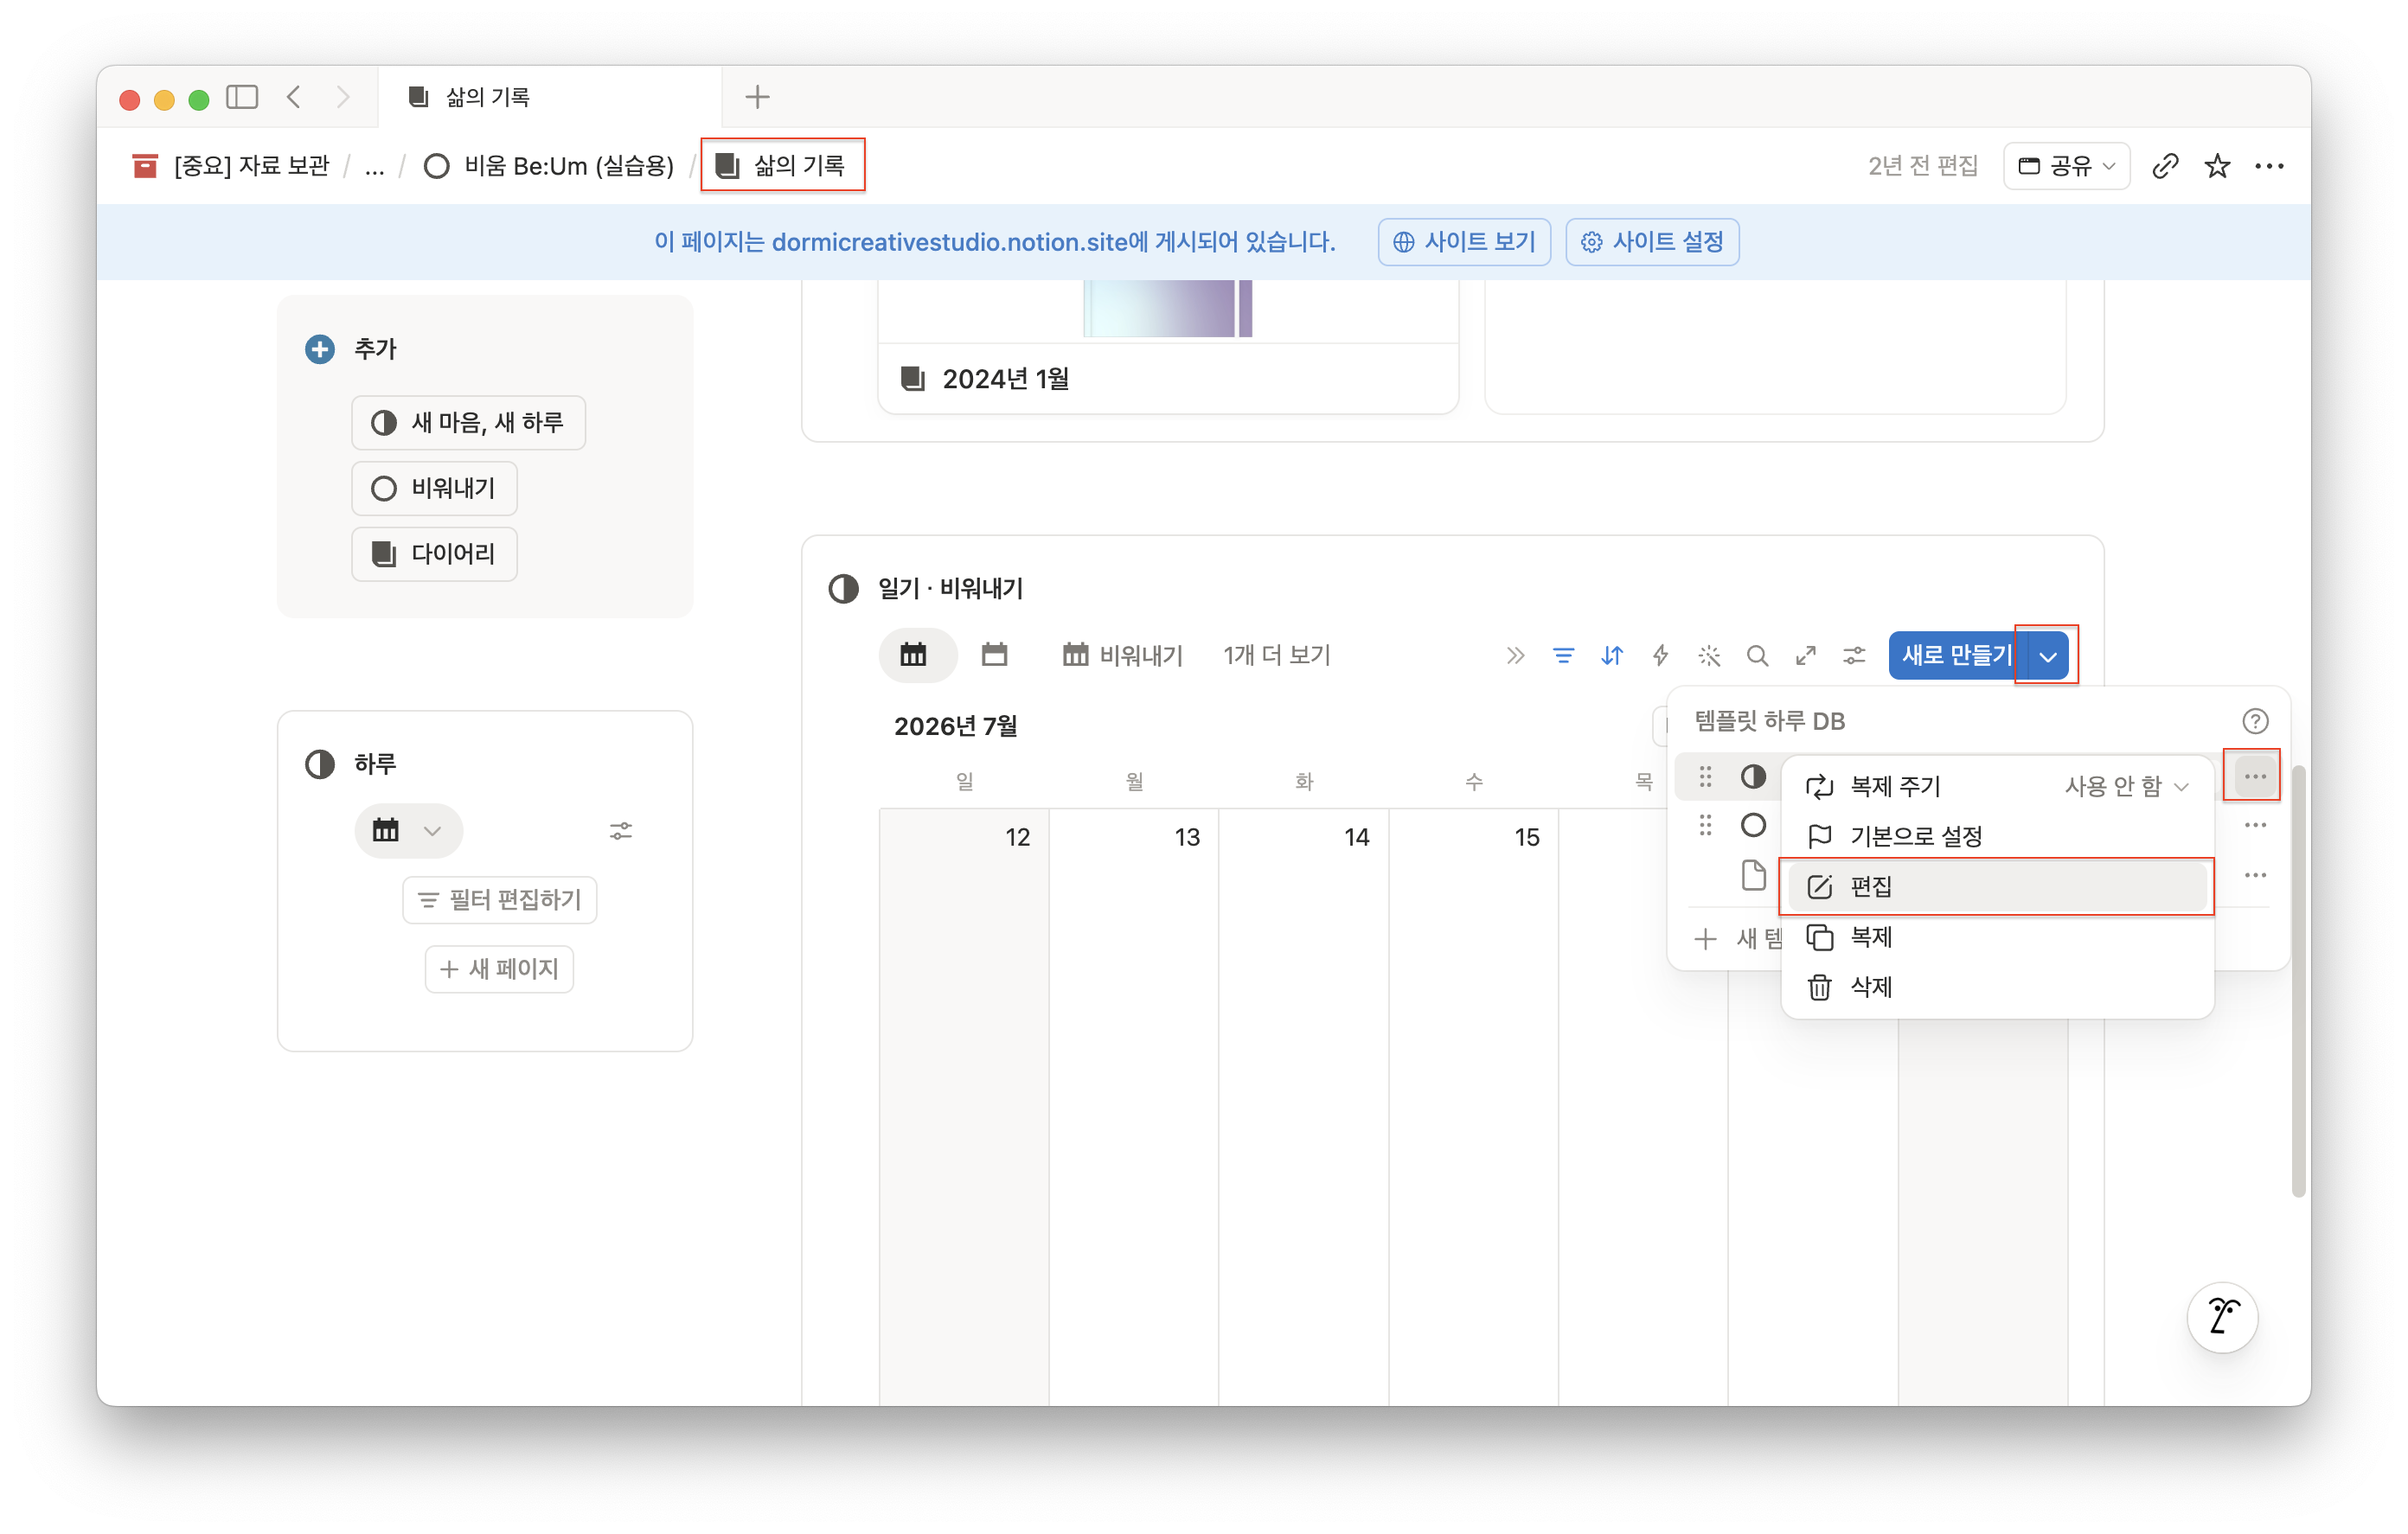Select 복제 in the context menu
Image resolution: width=2408 pixels, height=1534 pixels.
click(1997, 937)
